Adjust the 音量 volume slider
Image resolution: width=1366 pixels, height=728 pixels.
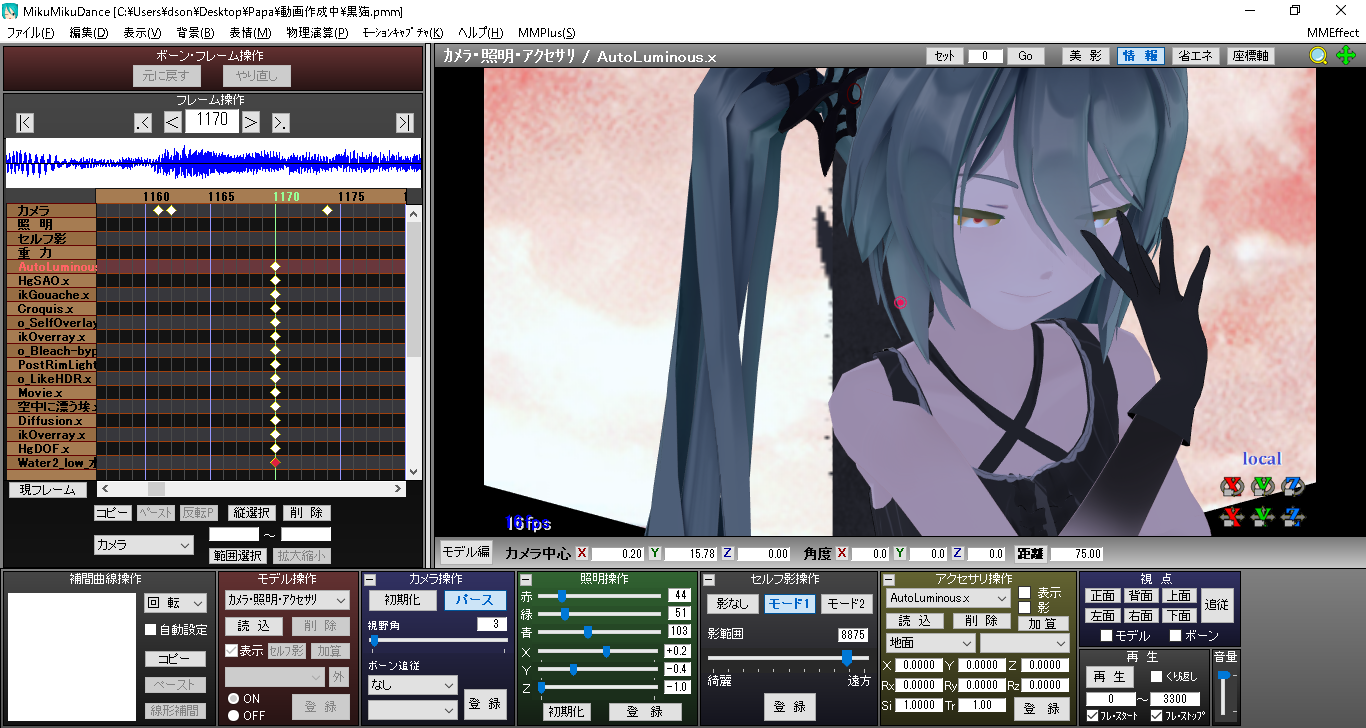[x=1223, y=692]
